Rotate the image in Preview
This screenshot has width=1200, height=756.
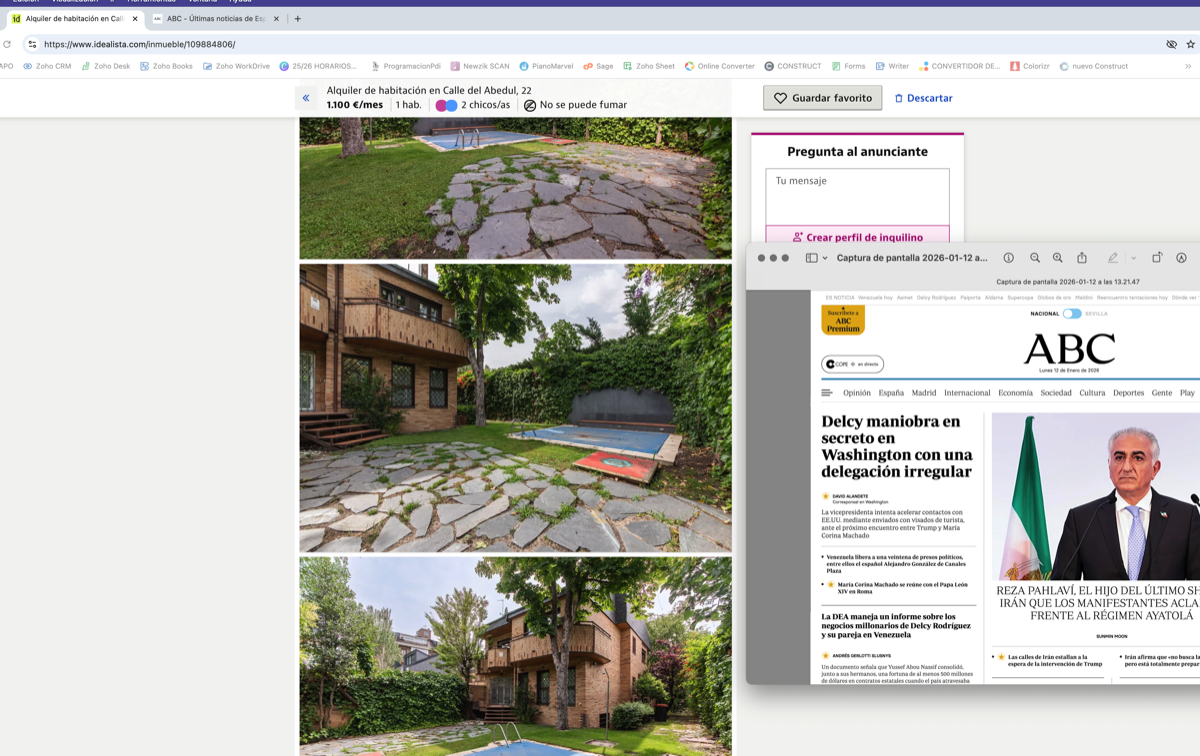click(1157, 258)
